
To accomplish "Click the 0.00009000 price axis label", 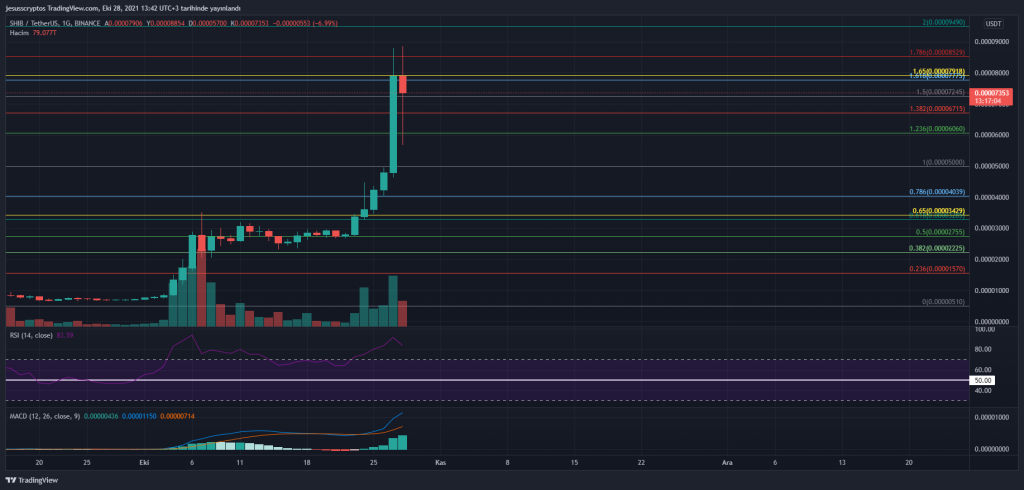I will tap(992, 42).
